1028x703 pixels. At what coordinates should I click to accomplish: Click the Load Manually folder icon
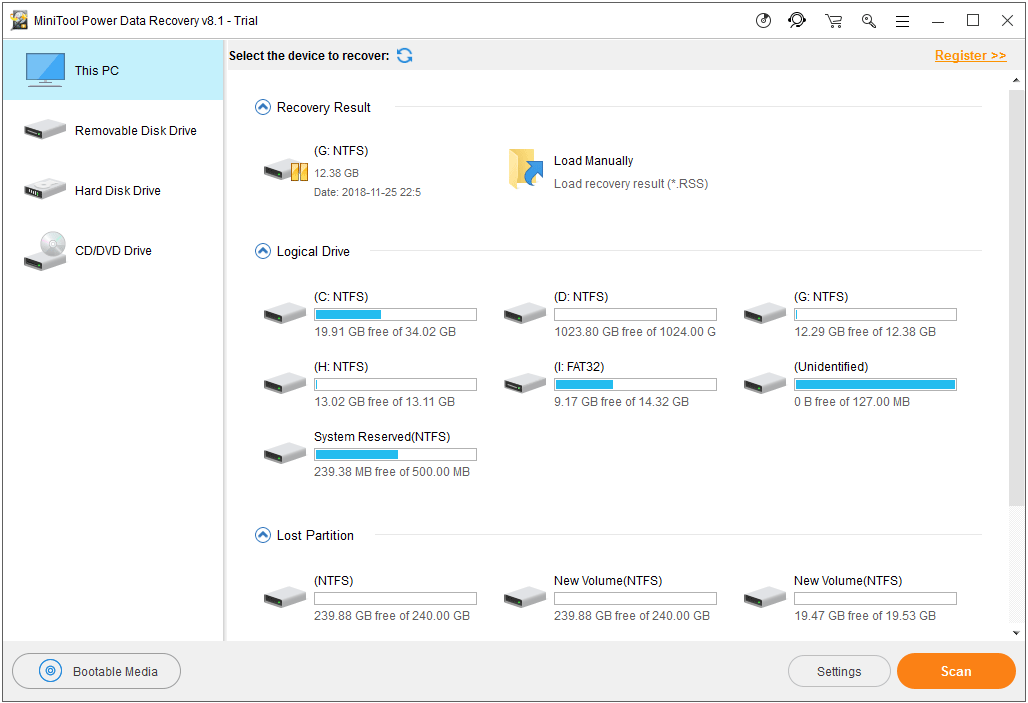[x=526, y=169]
